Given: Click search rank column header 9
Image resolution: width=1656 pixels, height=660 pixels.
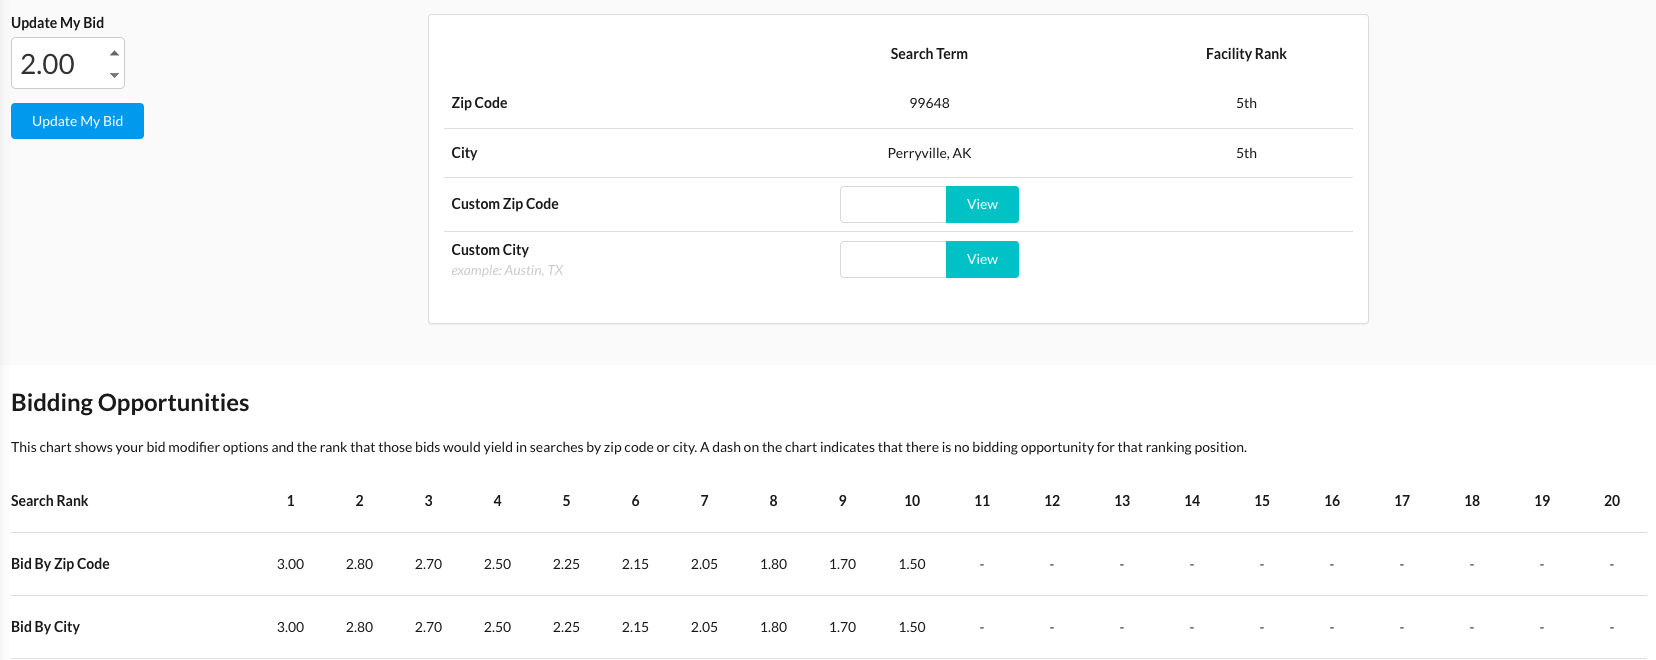Looking at the screenshot, I should 843,501.
